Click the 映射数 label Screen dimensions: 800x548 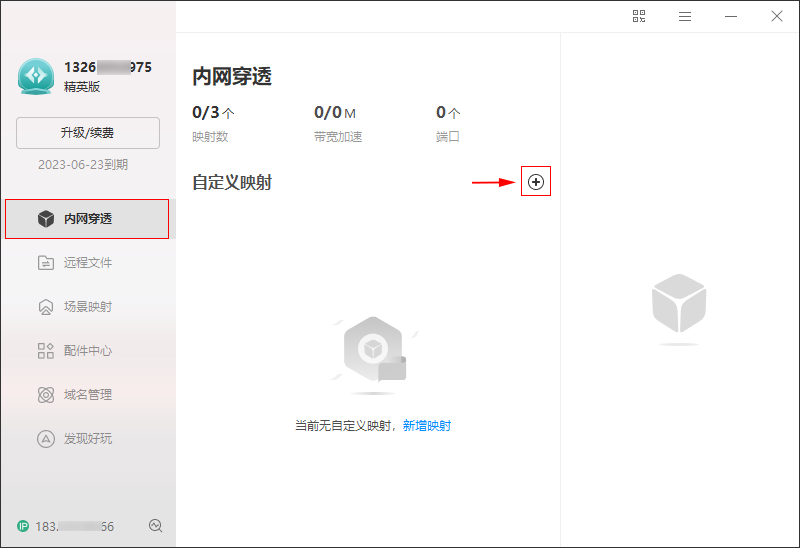pos(210,137)
